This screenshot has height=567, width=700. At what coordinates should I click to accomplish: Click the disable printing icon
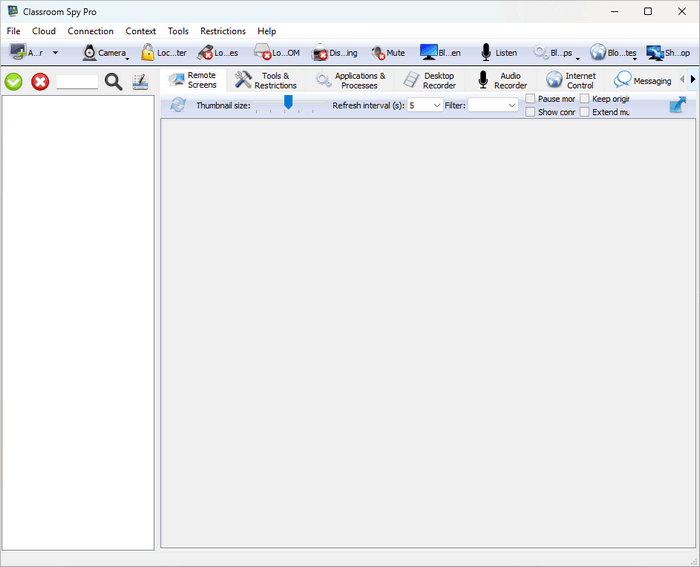coord(320,52)
